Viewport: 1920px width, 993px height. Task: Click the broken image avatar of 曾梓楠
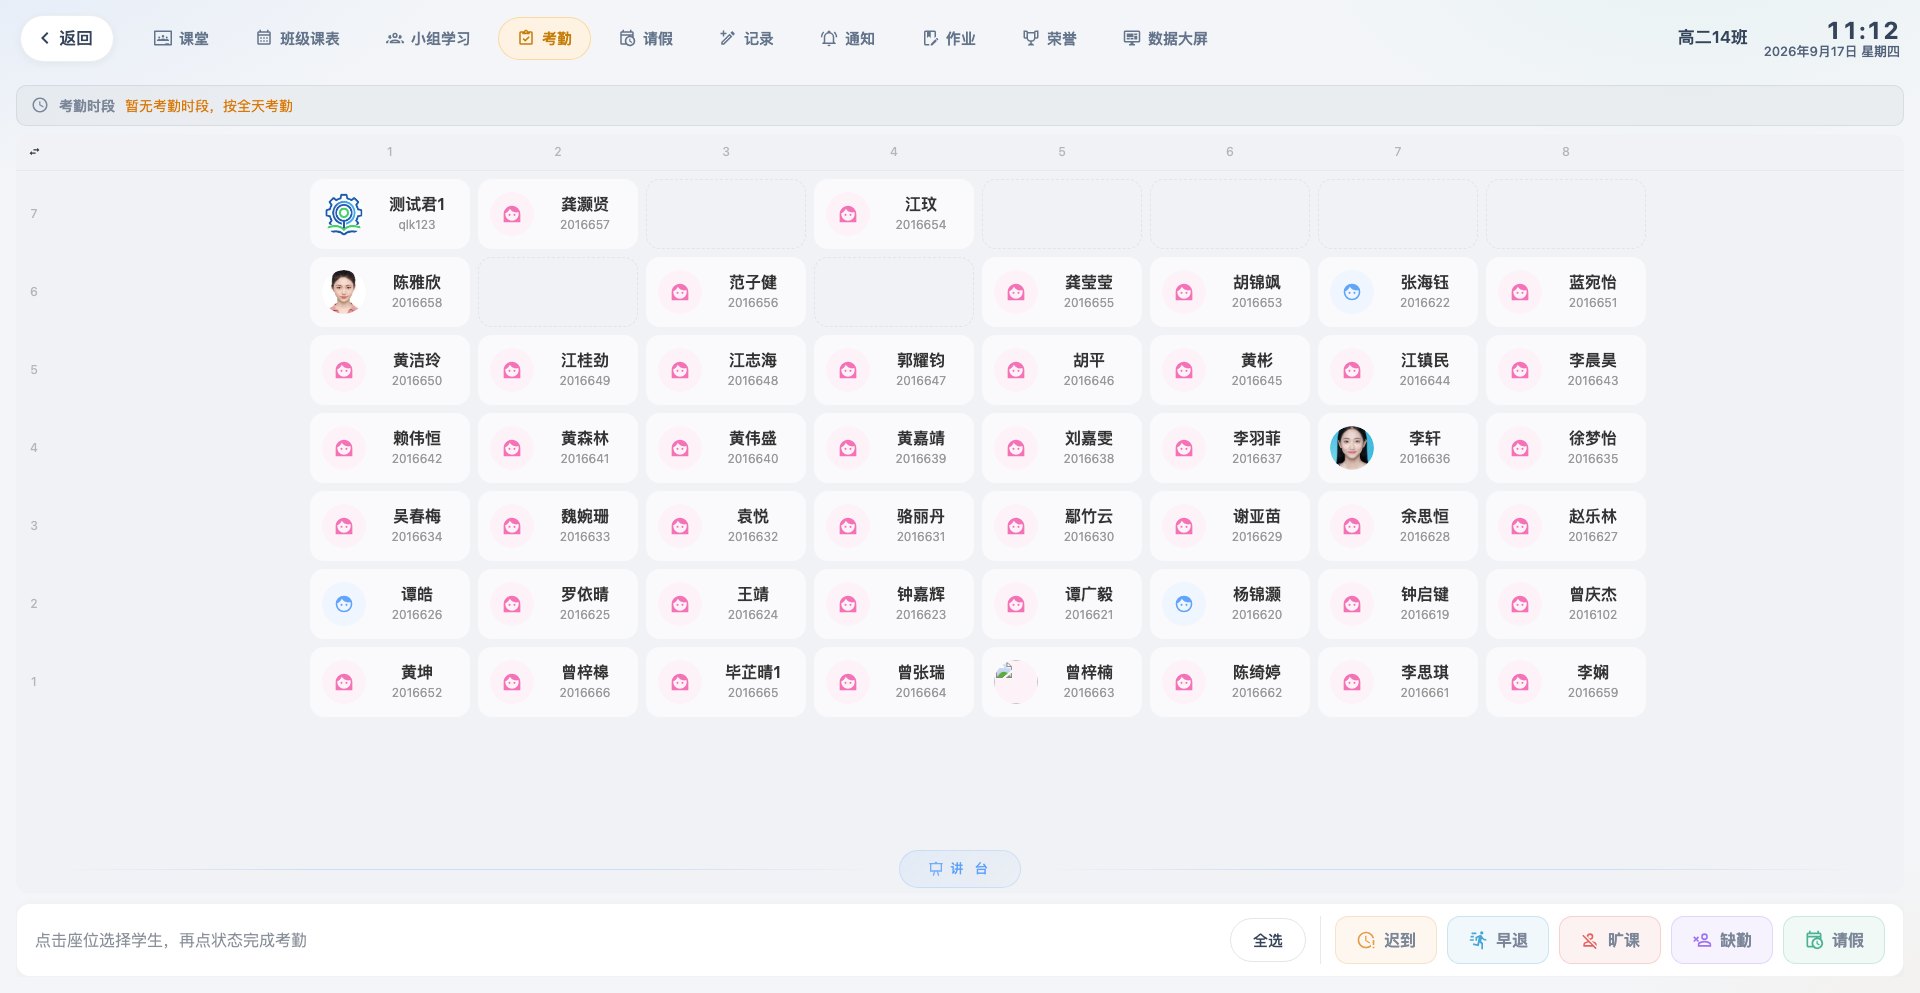tap(1016, 682)
